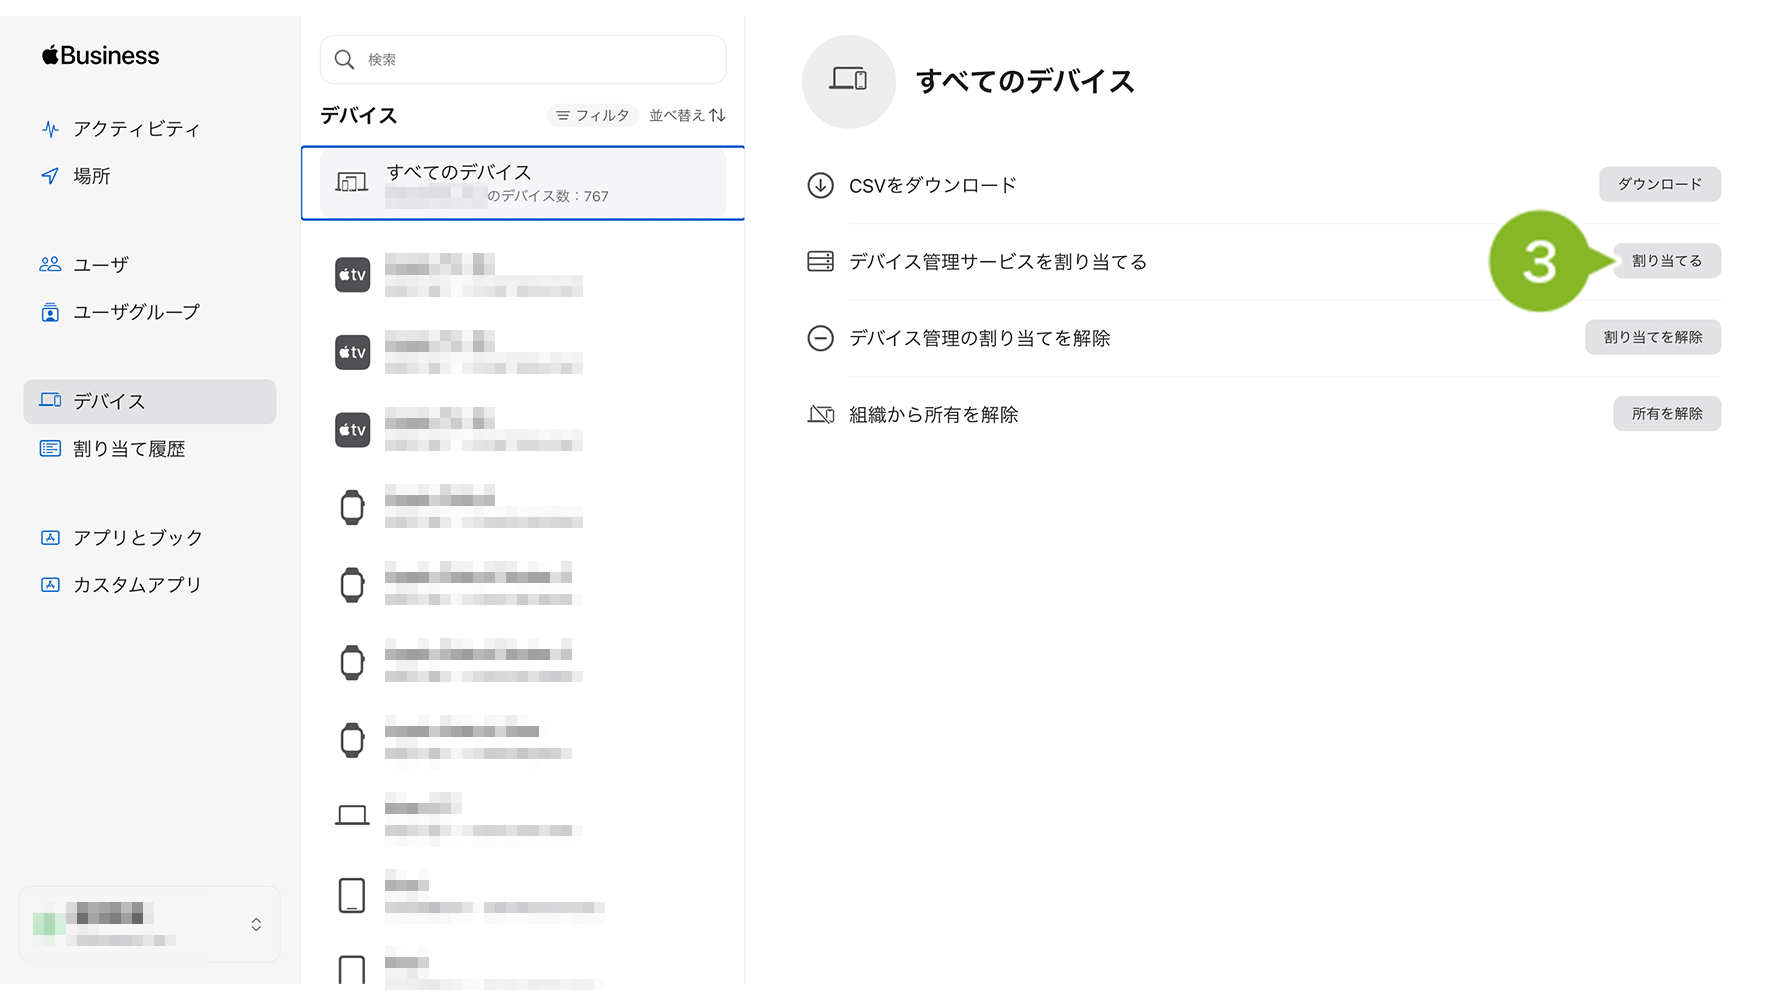The width and height of the screenshot is (1778, 1000).
Task: Open アクティビティ in the sidebar
Action: click(135, 129)
